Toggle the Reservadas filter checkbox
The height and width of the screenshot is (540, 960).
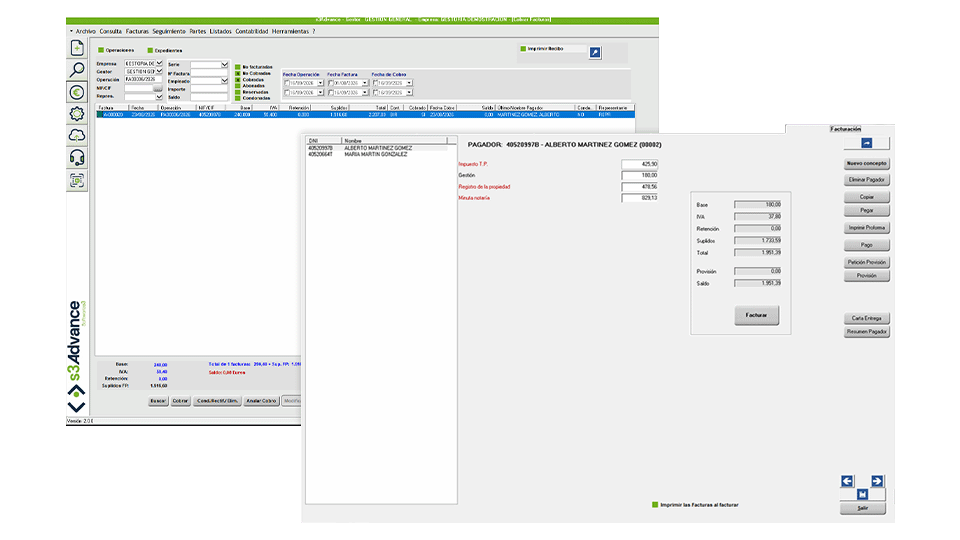[238, 92]
